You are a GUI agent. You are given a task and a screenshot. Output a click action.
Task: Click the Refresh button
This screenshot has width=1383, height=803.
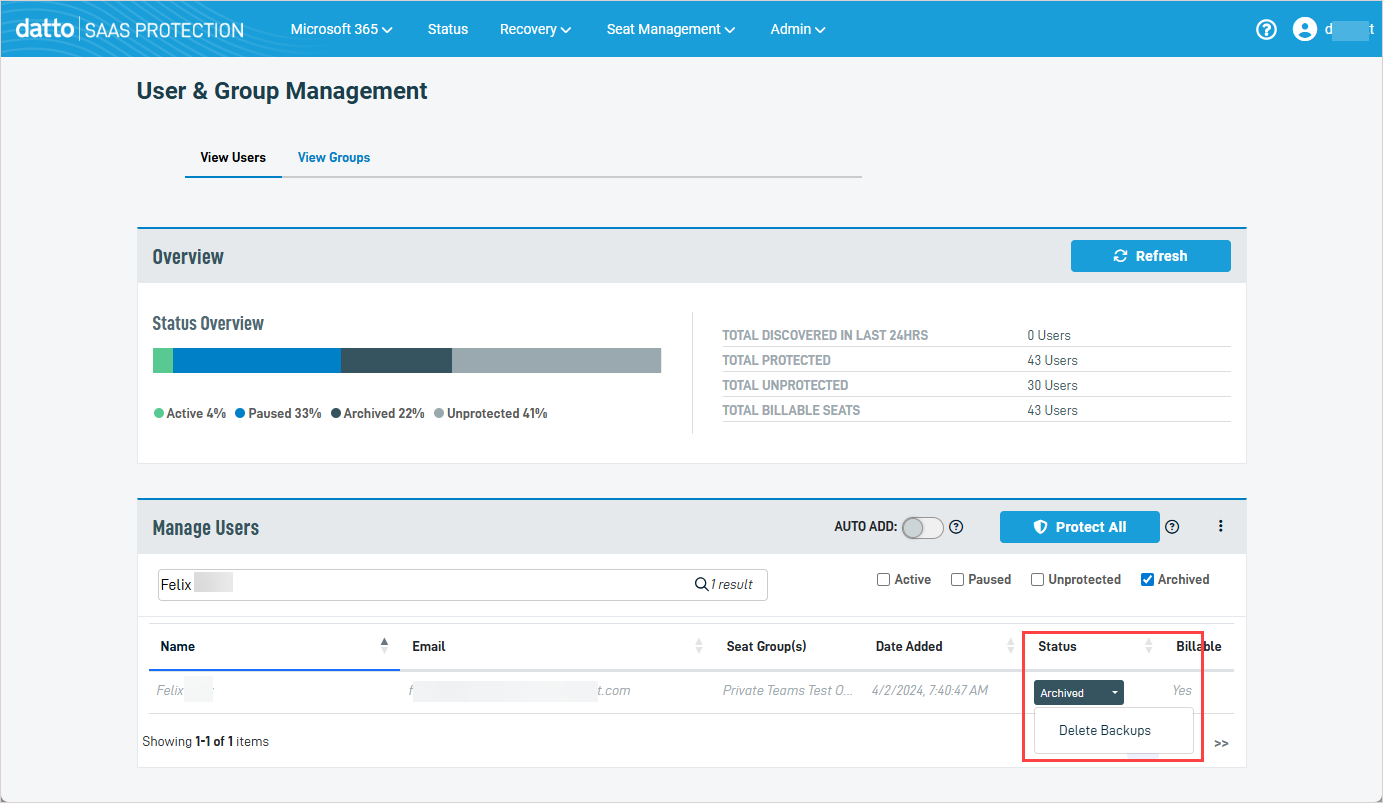(x=1150, y=256)
